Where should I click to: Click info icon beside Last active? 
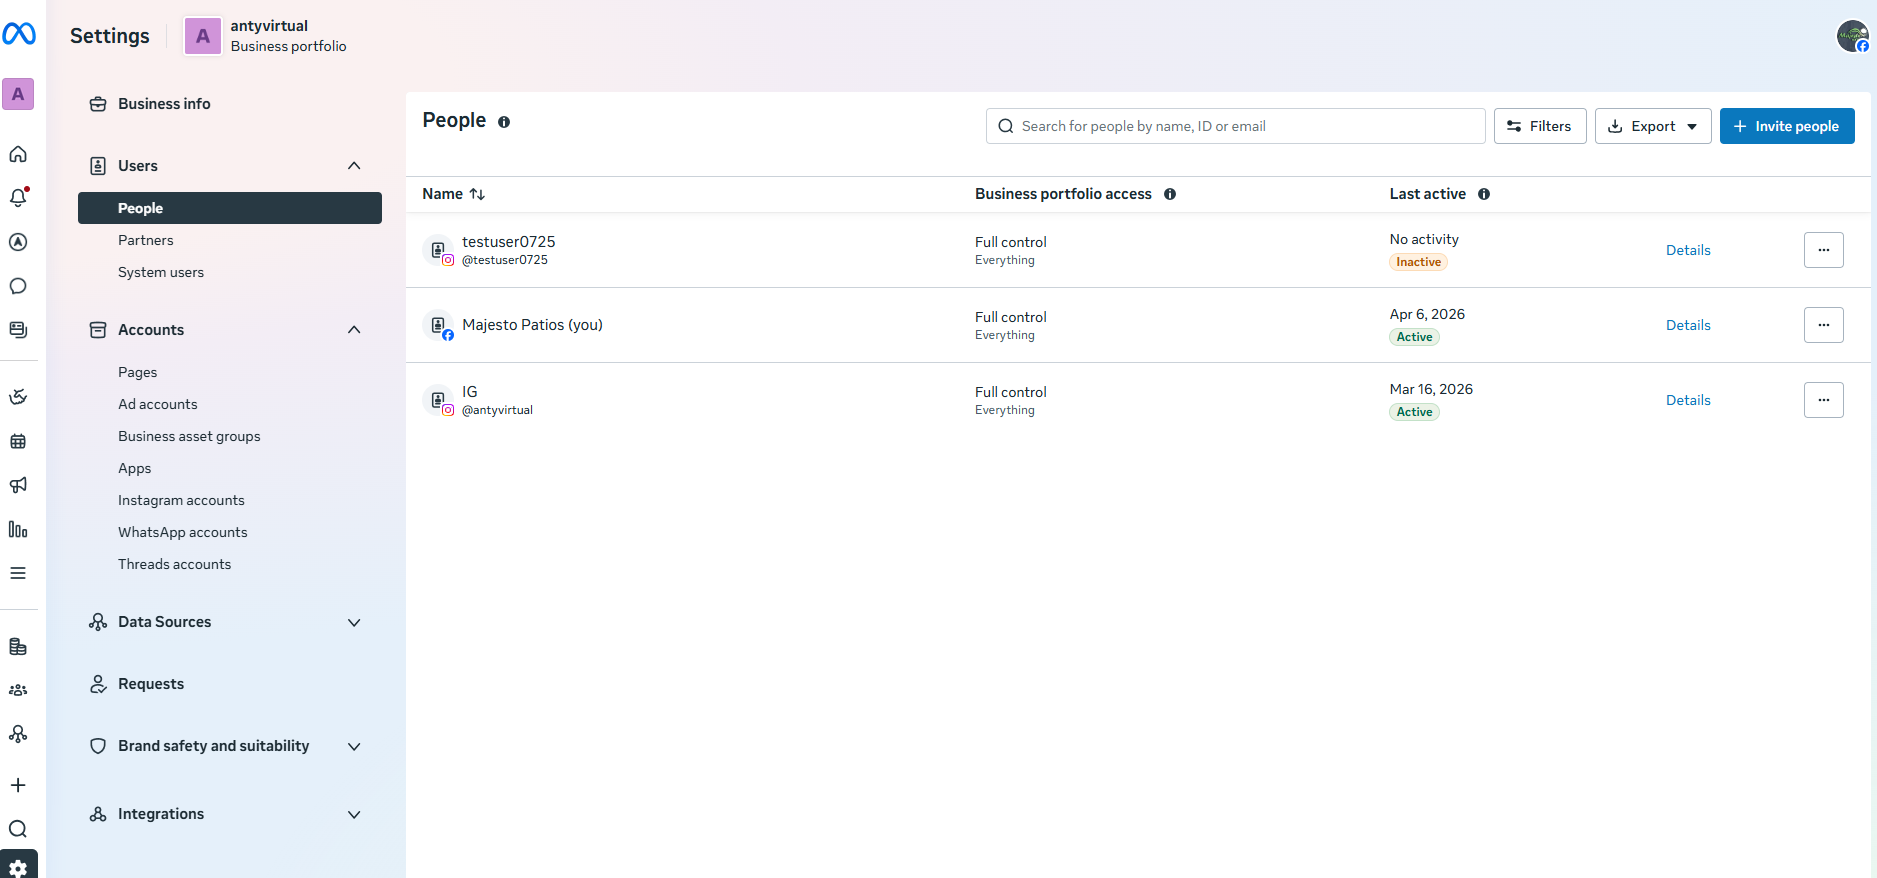click(x=1484, y=194)
